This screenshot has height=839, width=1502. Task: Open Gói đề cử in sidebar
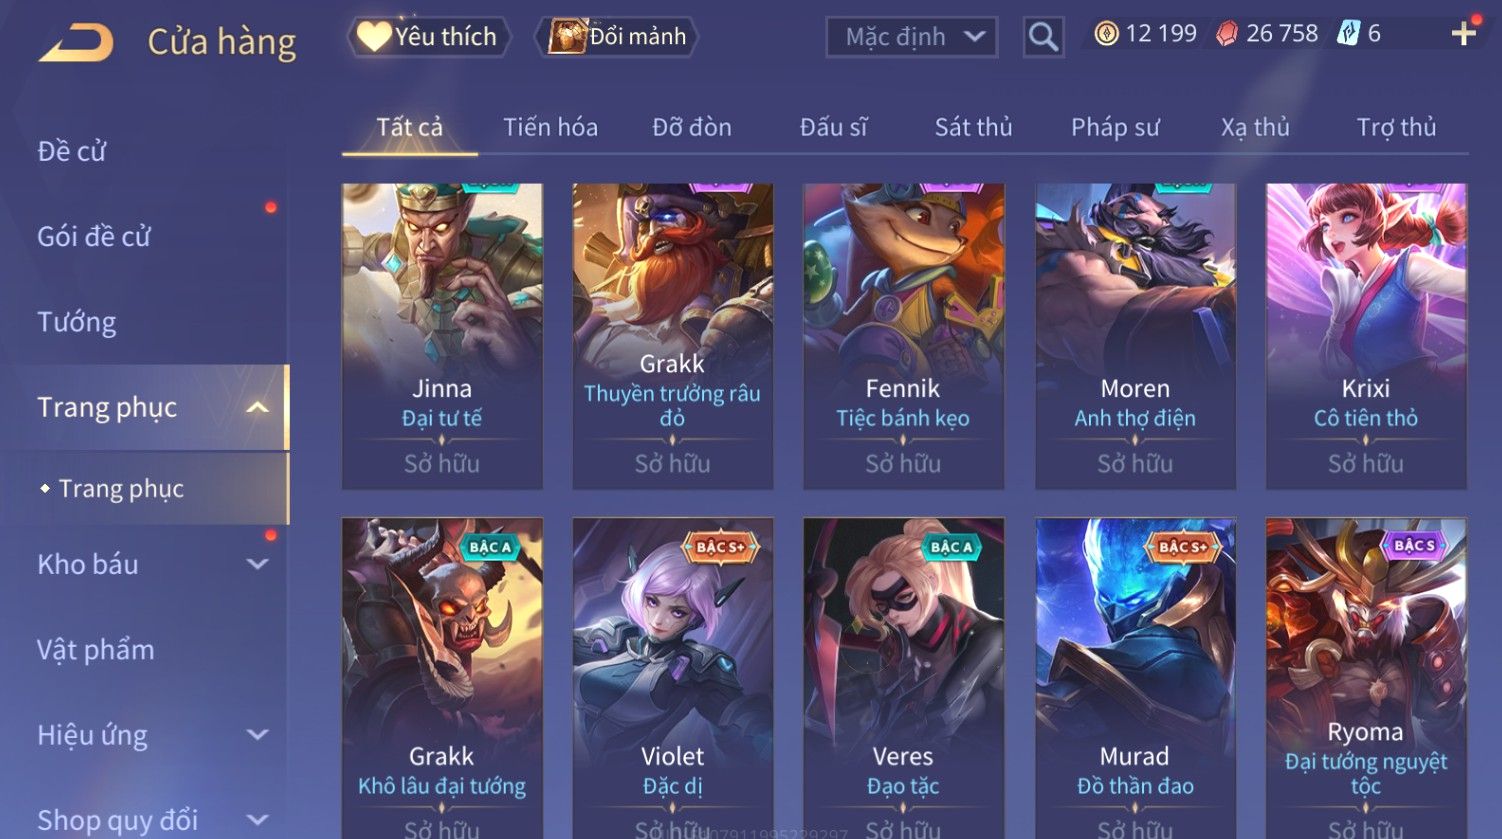(94, 237)
